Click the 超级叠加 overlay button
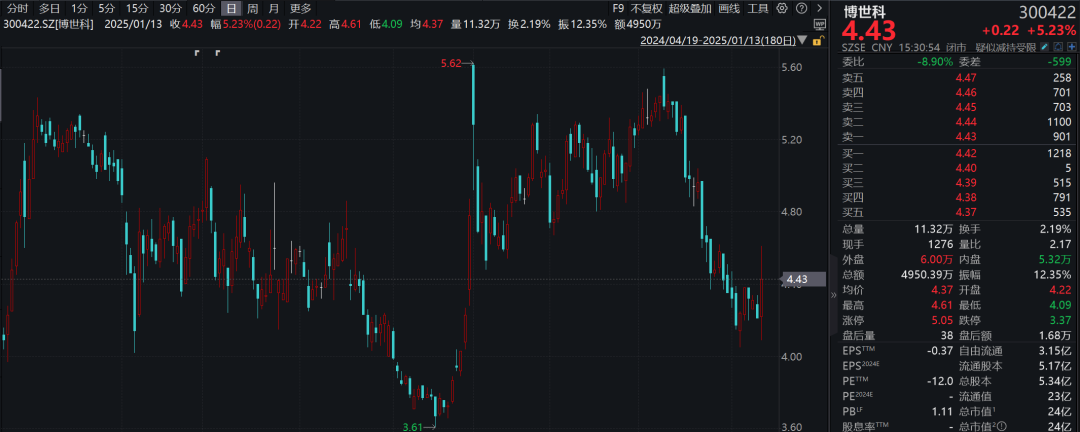The image size is (1080, 432). (690, 8)
